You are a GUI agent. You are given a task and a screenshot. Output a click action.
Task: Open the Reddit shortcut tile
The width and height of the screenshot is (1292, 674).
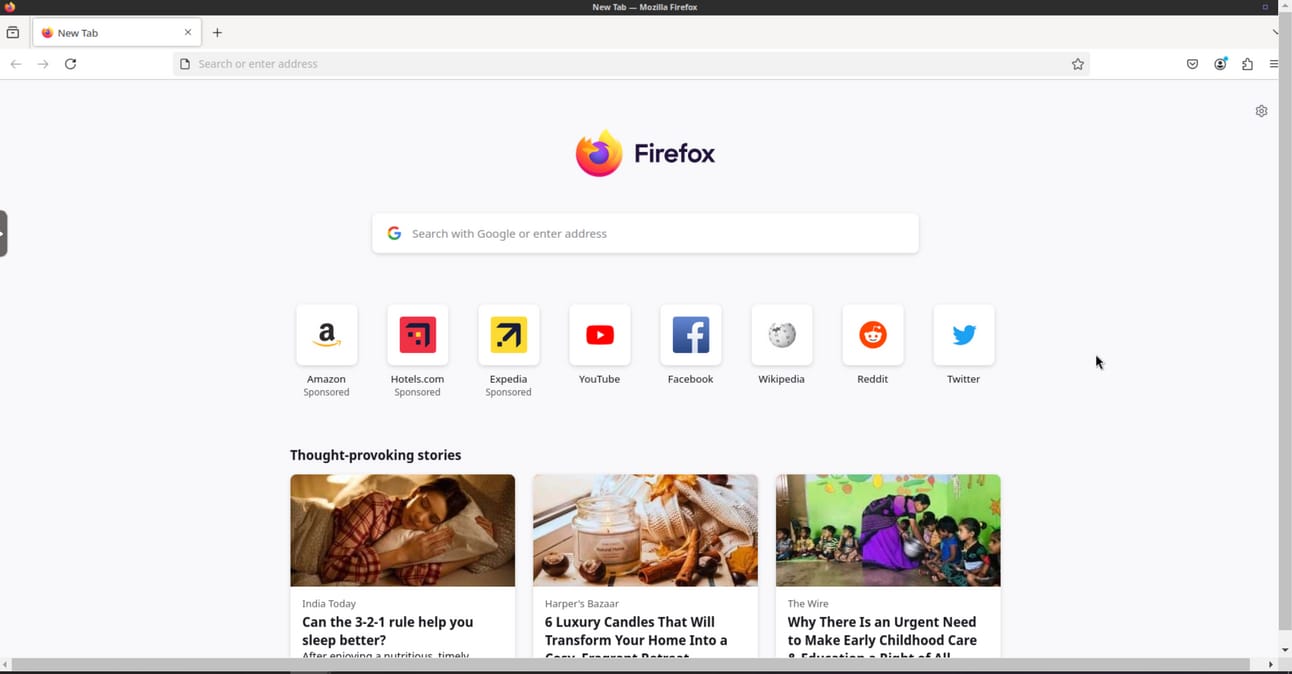(872, 335)
